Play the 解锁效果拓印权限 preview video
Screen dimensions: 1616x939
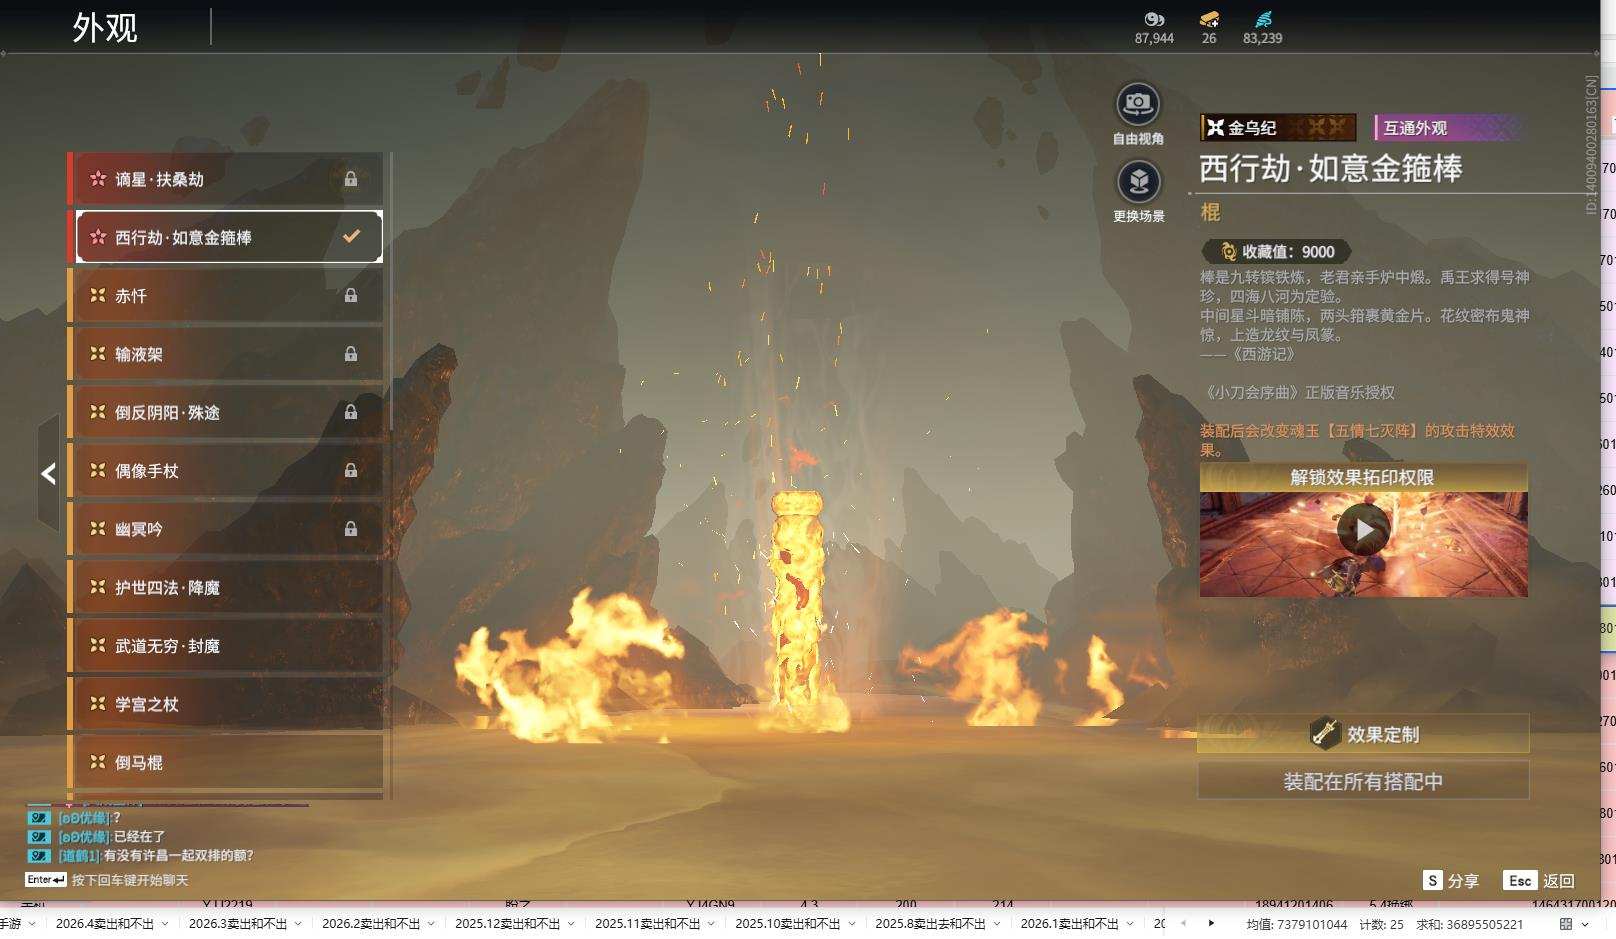(x=1363, y=530)
